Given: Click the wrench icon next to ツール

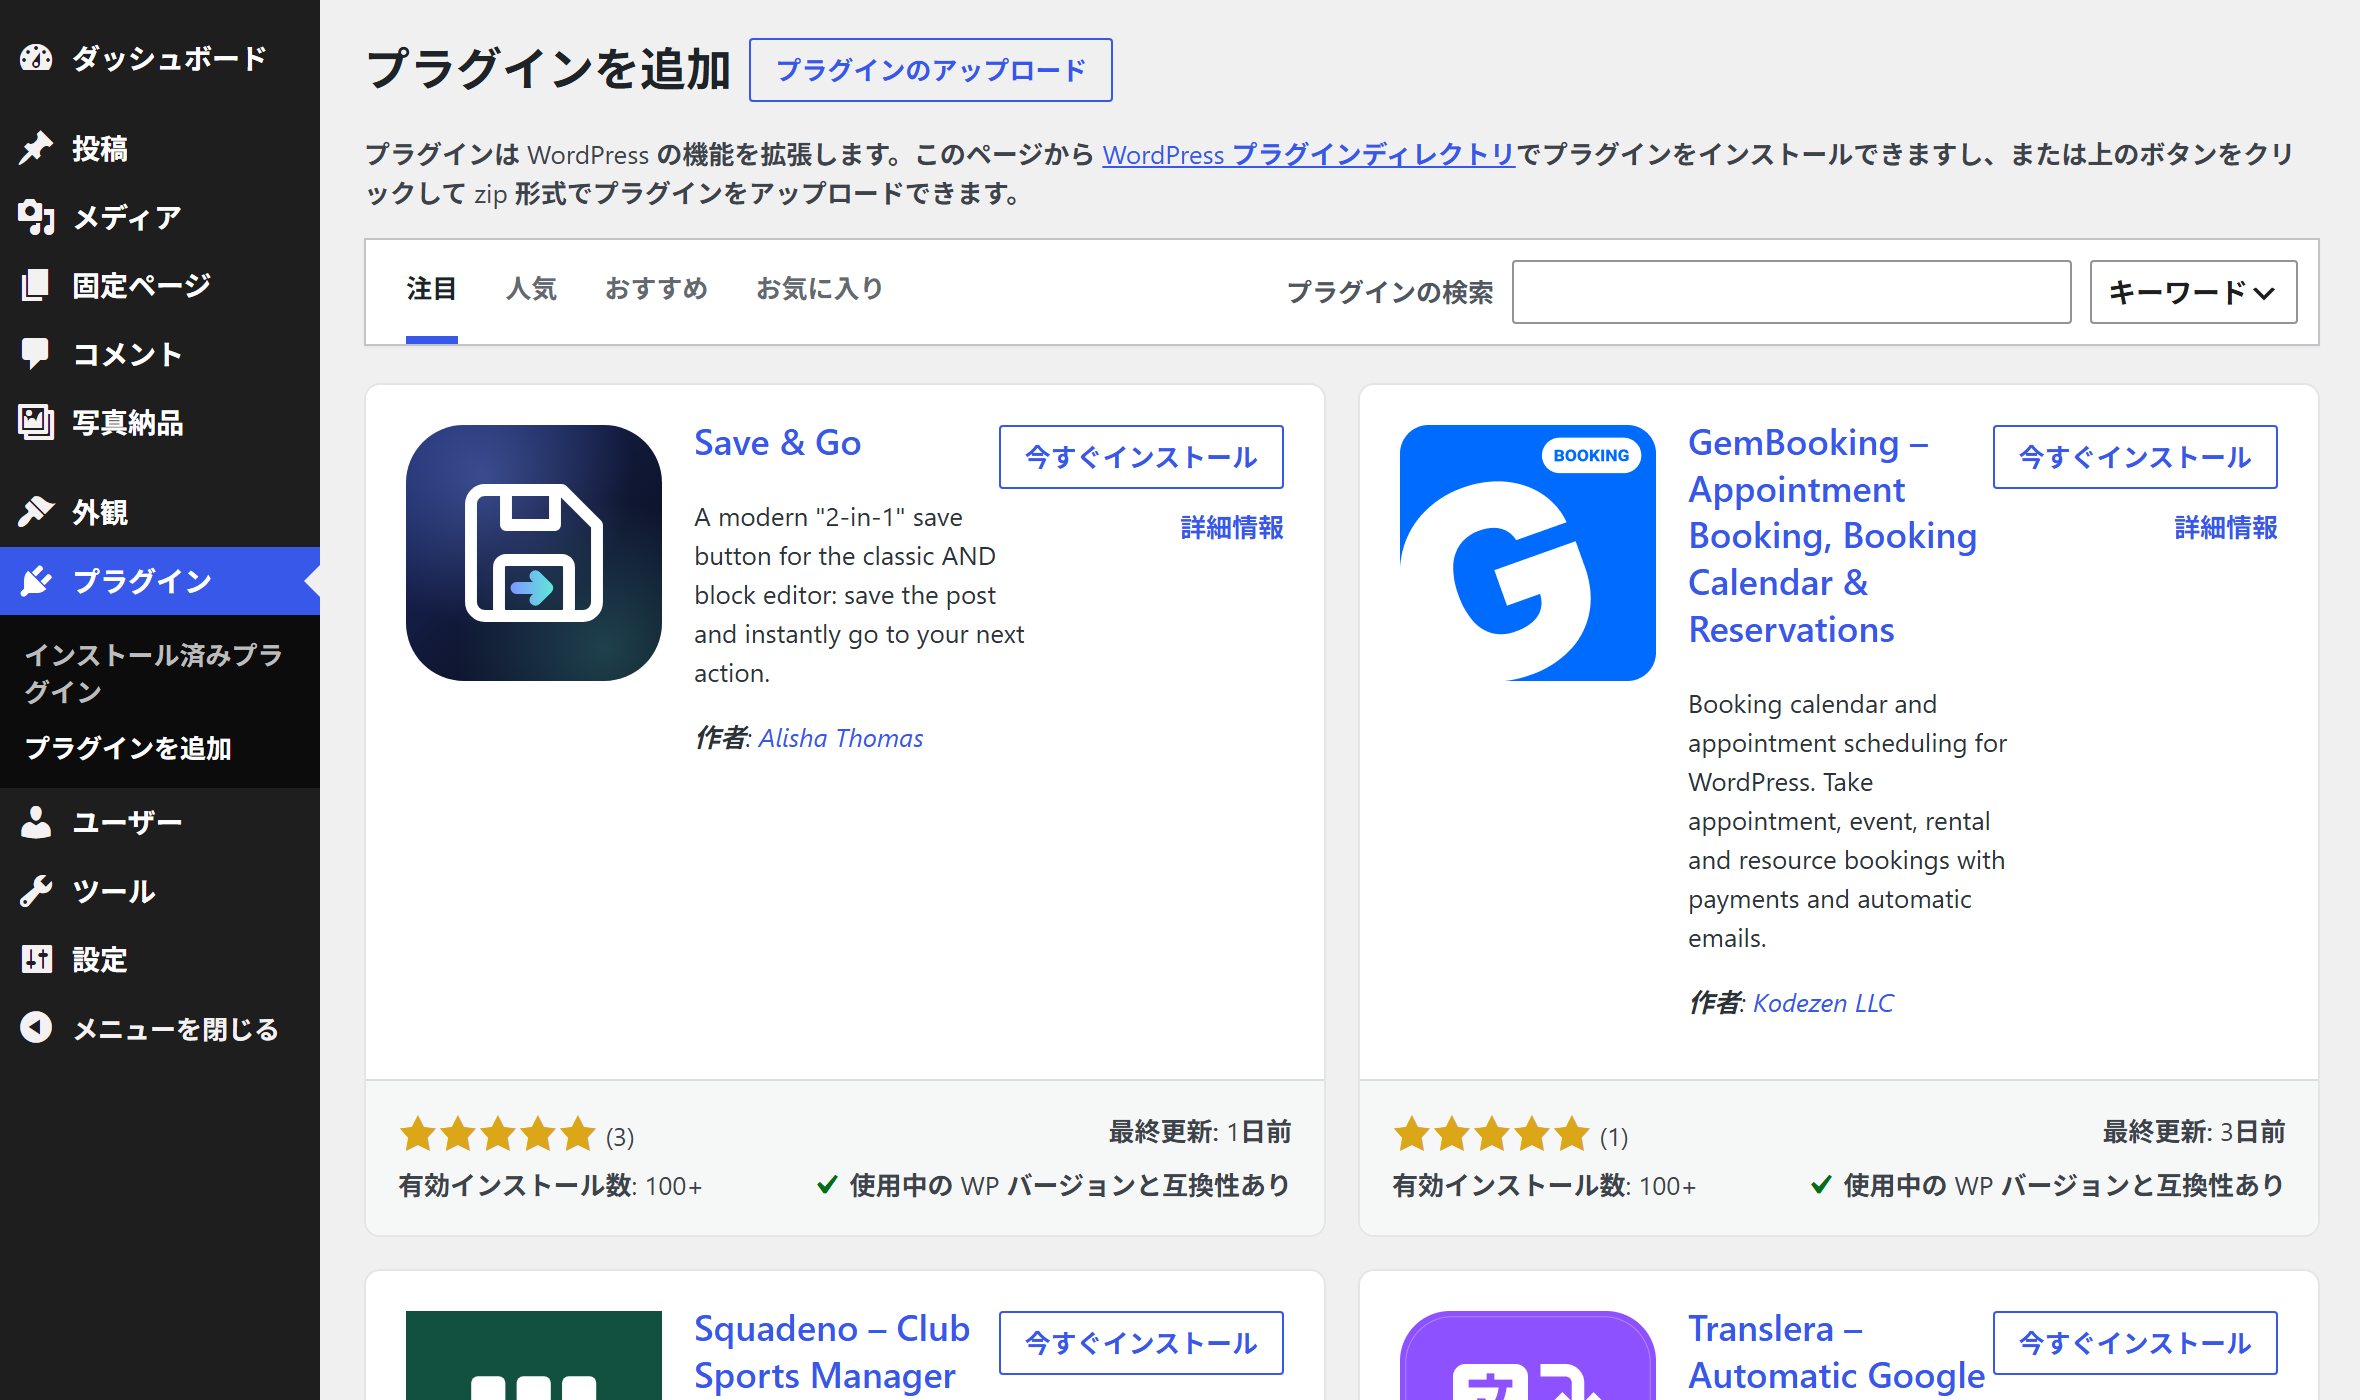Looking at the screenshot, I should point(36,891).
